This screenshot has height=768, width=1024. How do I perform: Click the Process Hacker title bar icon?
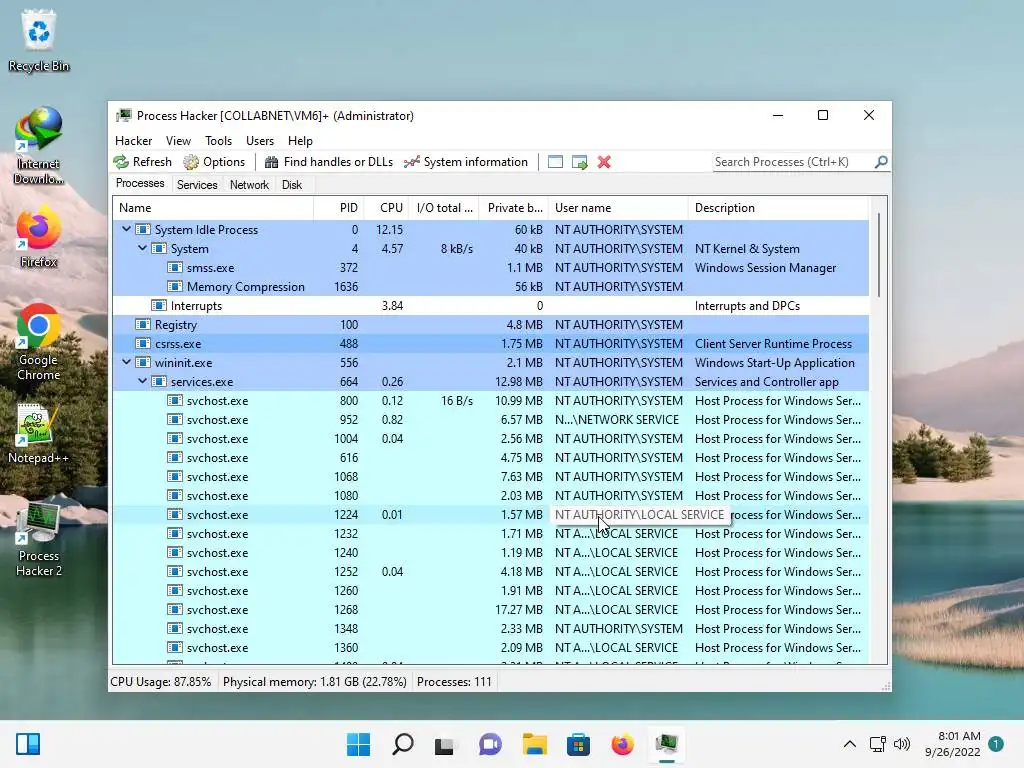(x=124, y=116)
